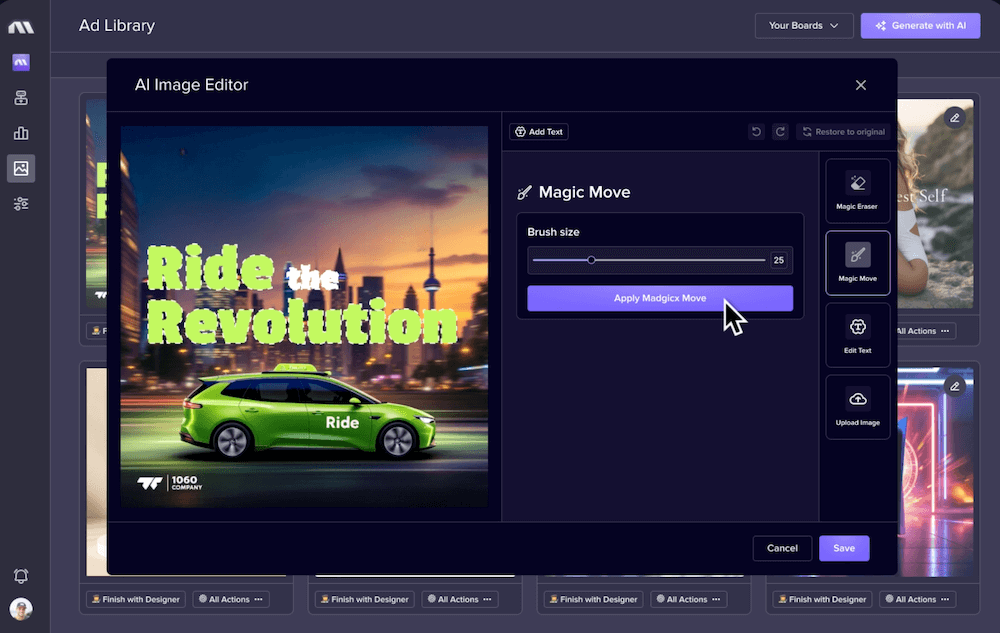Click the app logo in the sidebar
Viewport: 1000px width, 633px height.
(21, 27)
